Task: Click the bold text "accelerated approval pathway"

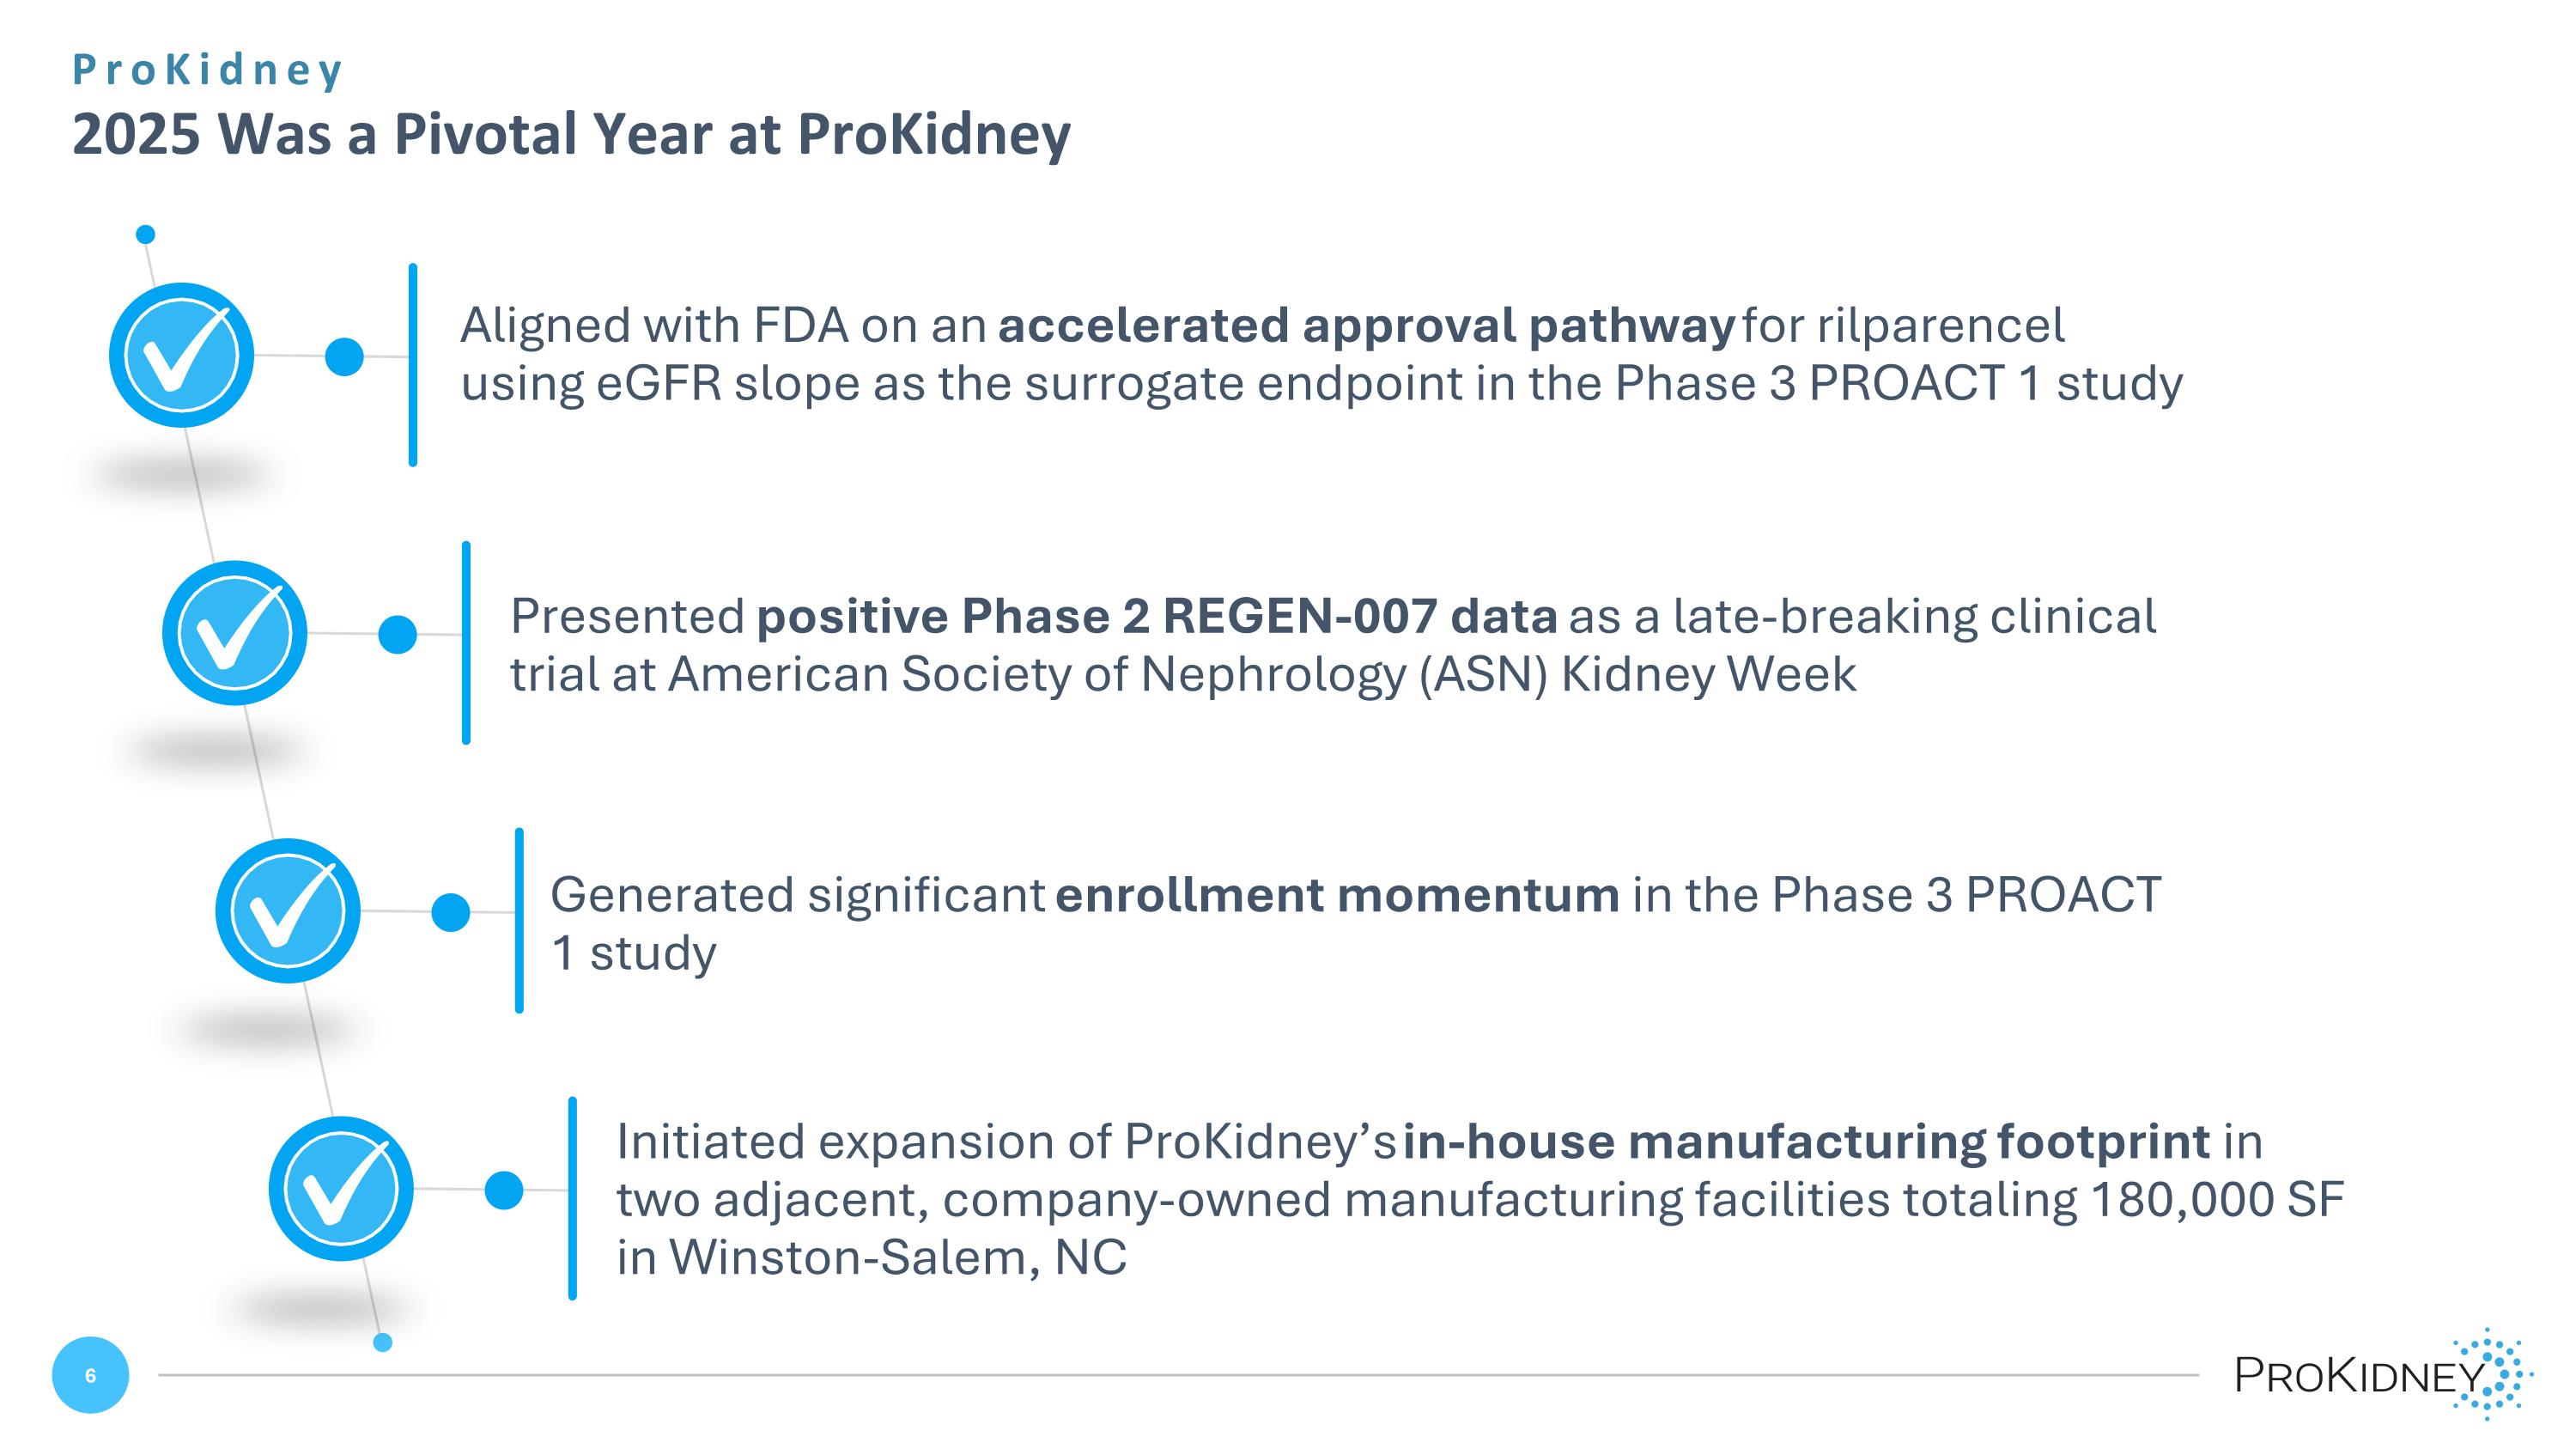Action: 1365,326
